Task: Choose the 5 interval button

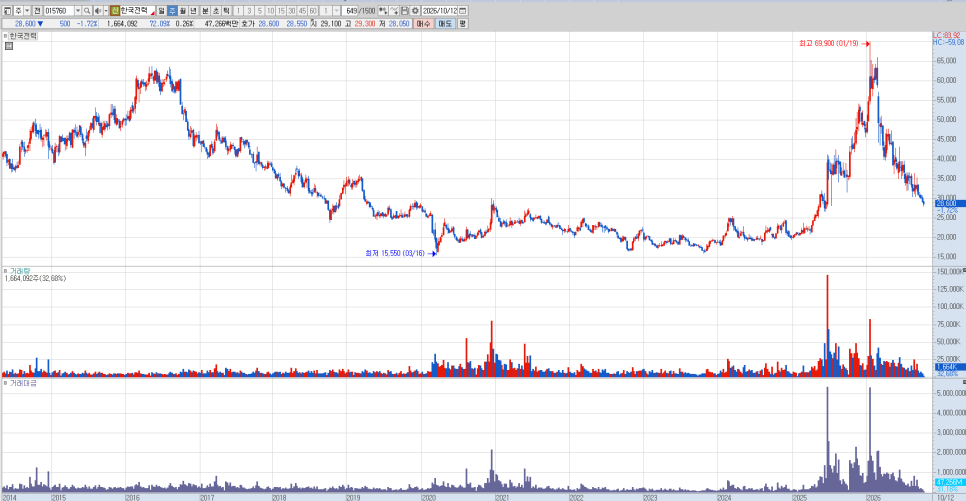Action: click(259, 11)
